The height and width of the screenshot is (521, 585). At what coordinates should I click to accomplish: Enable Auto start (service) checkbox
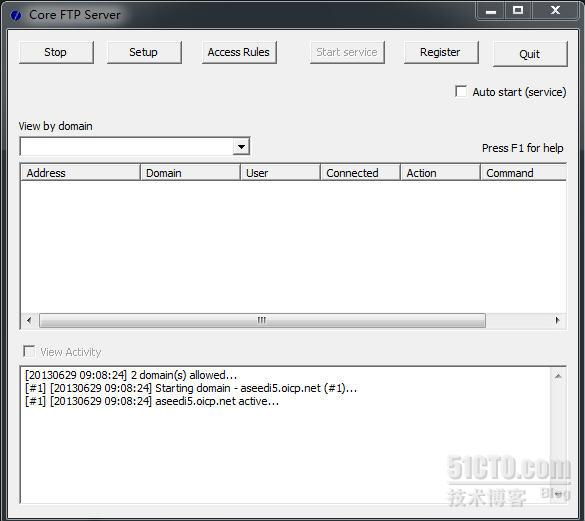tap(461, 91)
